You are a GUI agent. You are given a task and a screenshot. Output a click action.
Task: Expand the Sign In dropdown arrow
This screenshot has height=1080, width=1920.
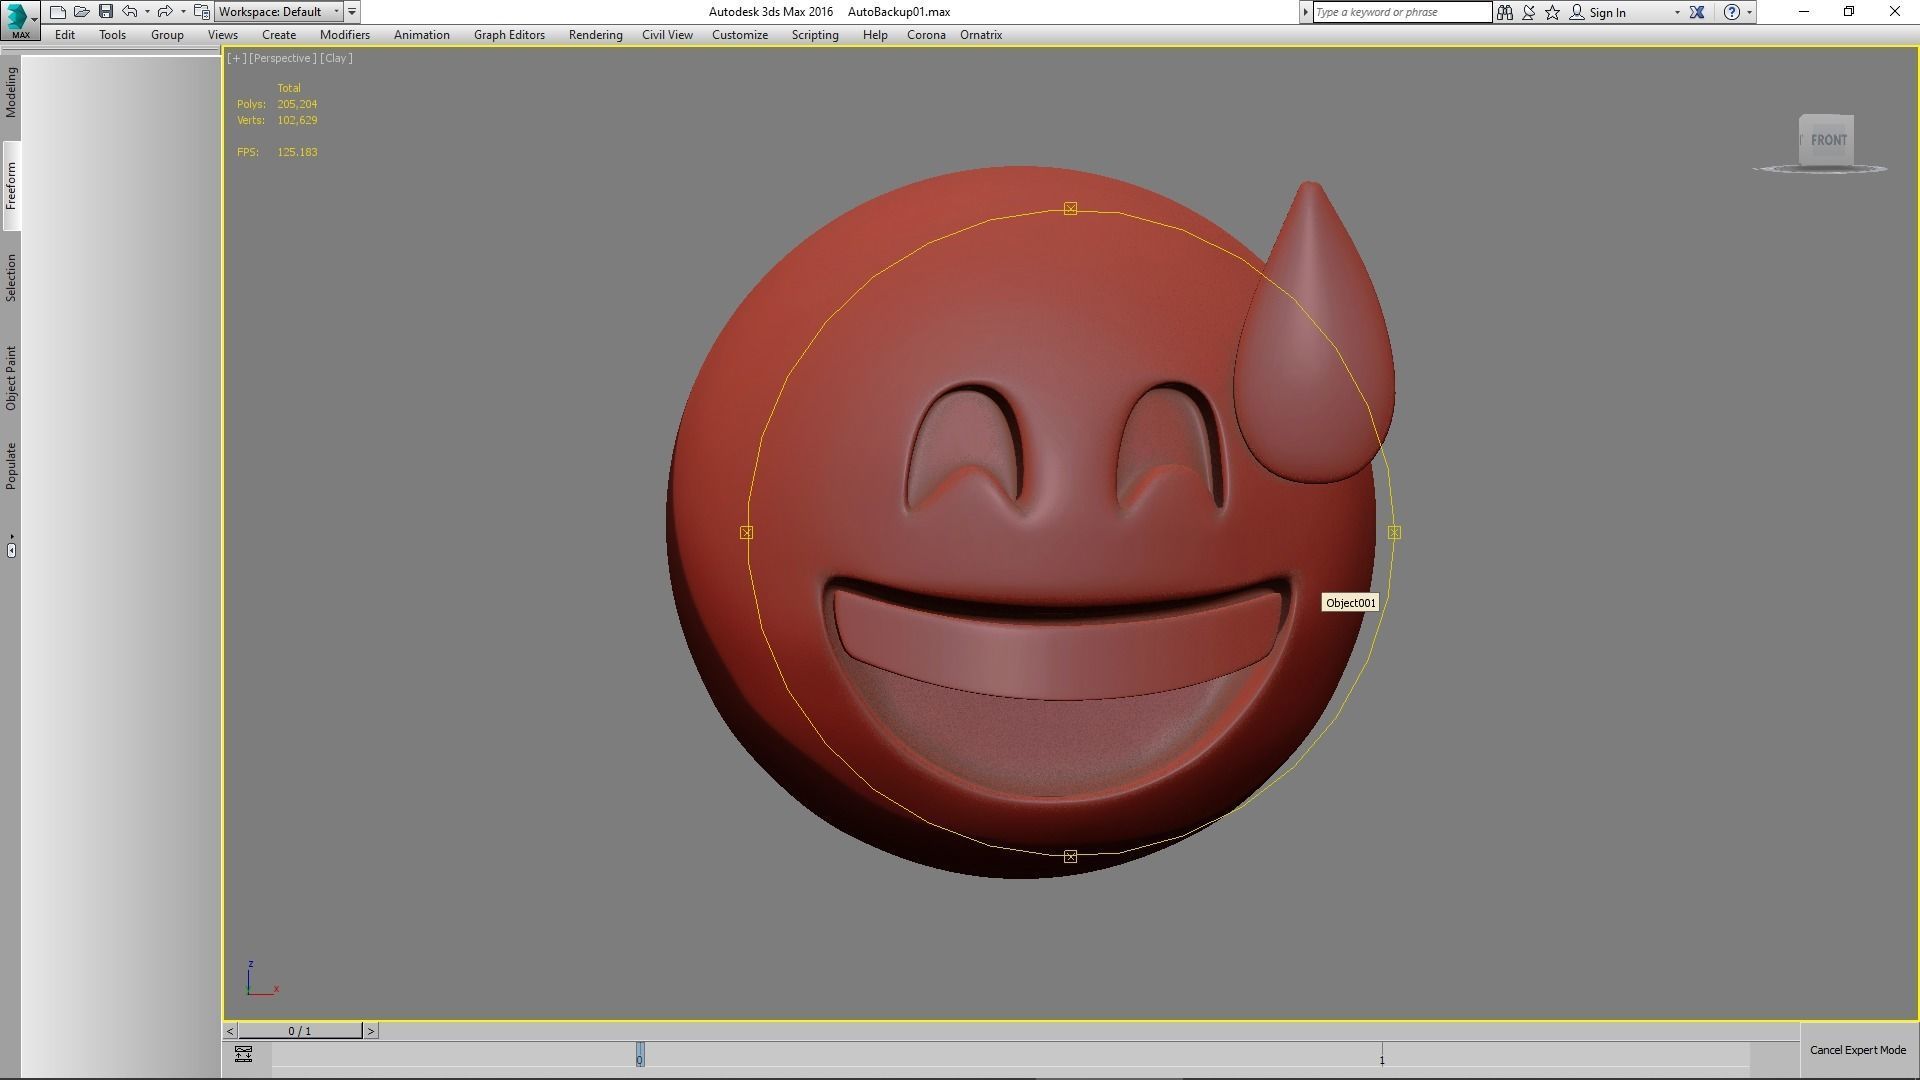point(1677,12)
